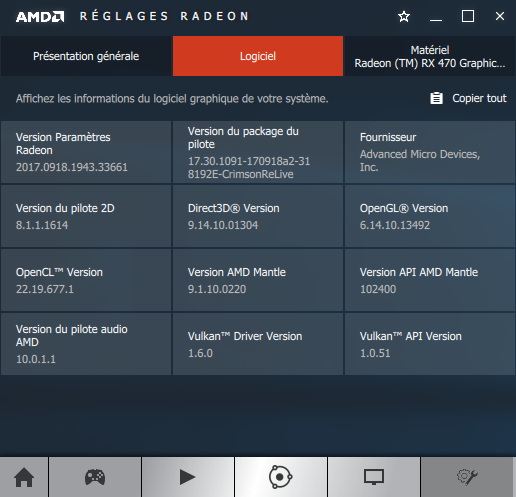Click the AMD logo
Image resolution: width=516 pixels, height=497 pixels.
[40, 17]
